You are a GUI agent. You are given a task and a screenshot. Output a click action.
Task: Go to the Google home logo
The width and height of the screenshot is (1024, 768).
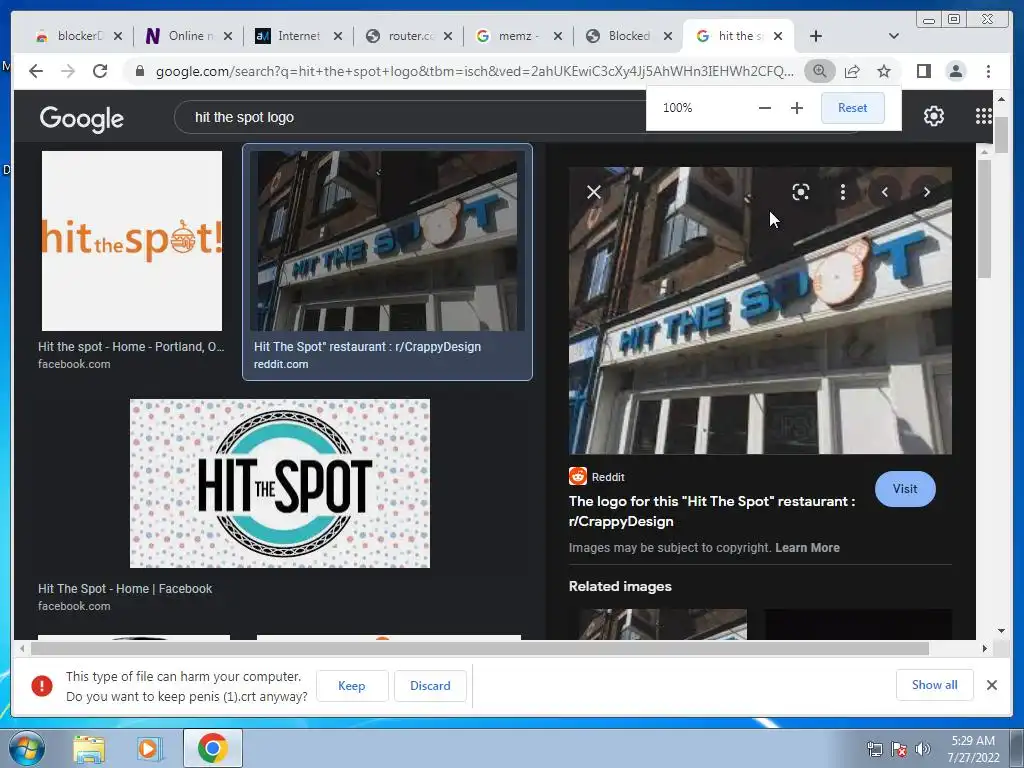point(82,118)
